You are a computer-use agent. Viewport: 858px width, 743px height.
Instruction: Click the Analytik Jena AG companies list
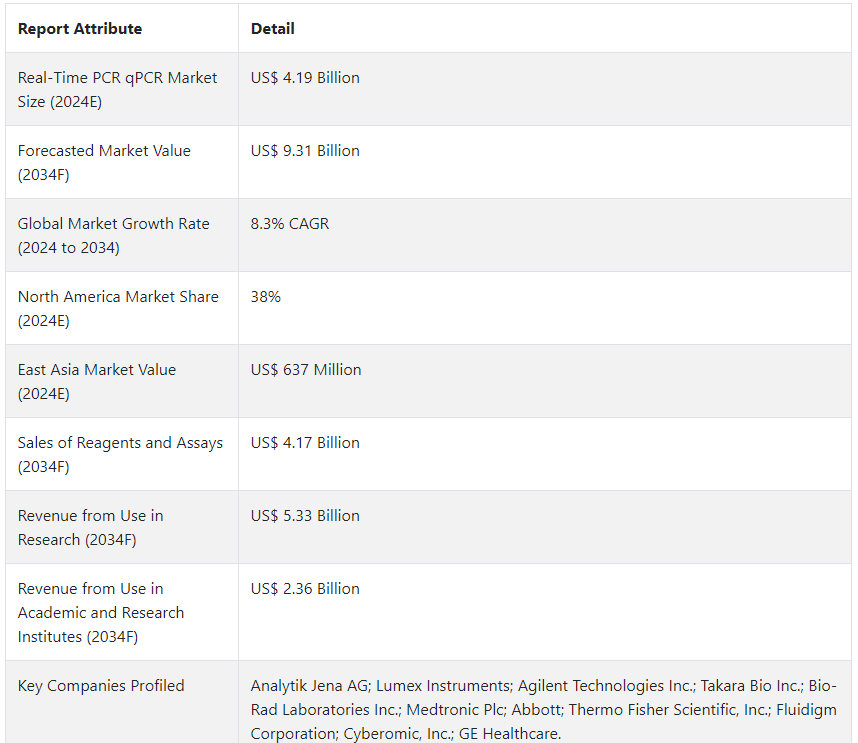pos(544,710)
